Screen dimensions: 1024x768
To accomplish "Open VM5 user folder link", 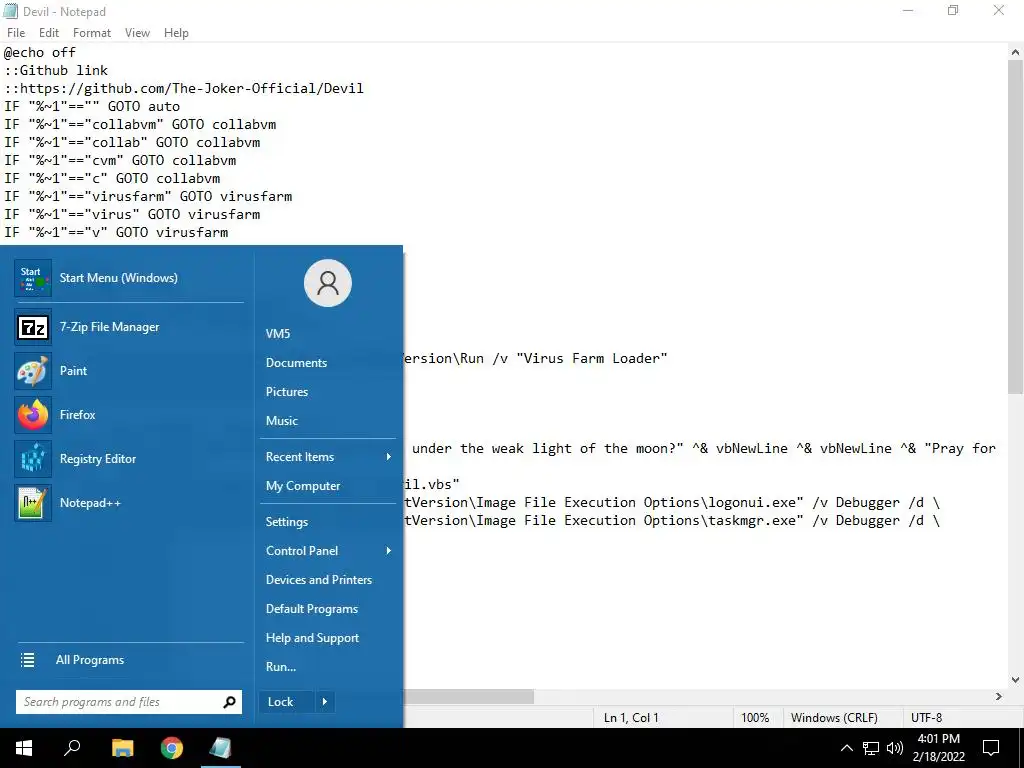I will tap(278, 334).
